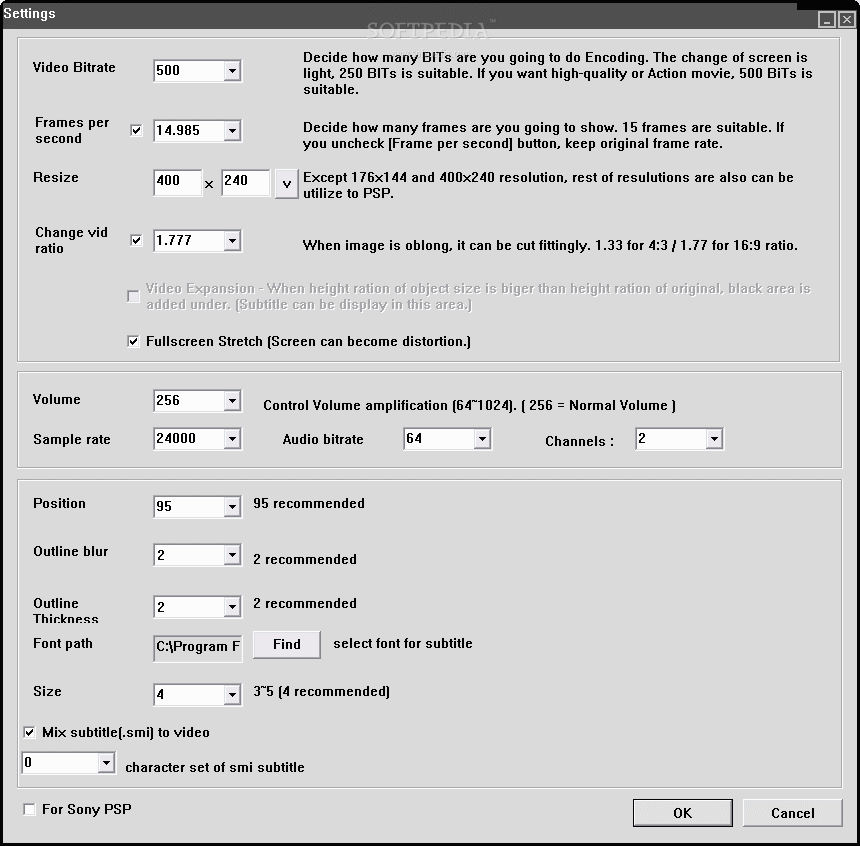Toggle the Frames per second checkbox
The height and width of the screenshot is (846, 860).
pyautogui.click(x=136, y=131)
